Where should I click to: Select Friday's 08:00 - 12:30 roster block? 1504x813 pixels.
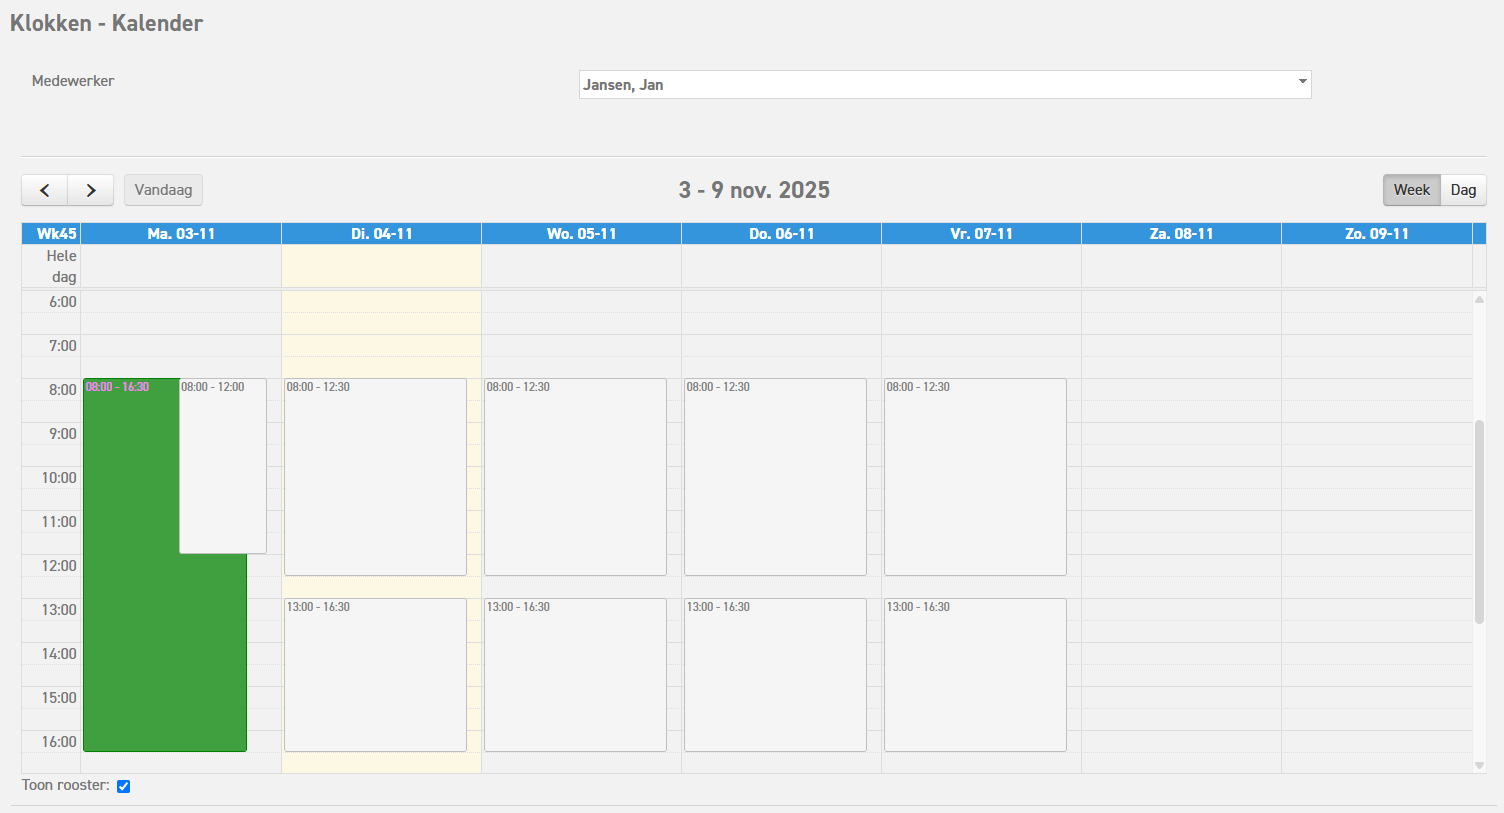click(975, 477)
